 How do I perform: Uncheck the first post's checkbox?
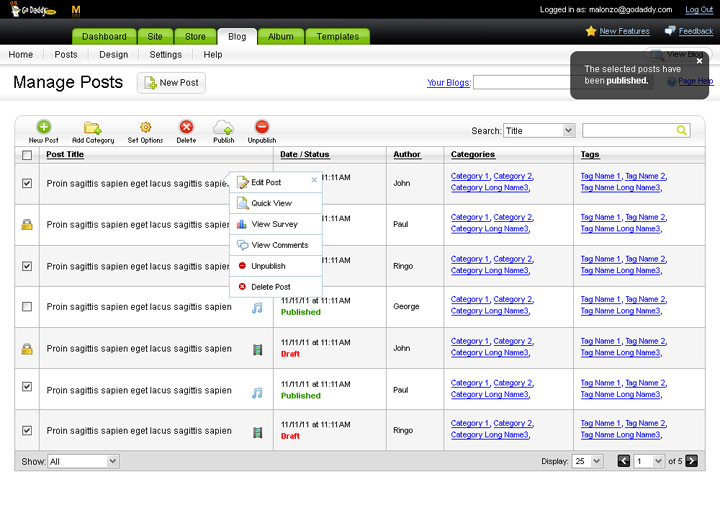pyautogui.click(x=27, y=183)
